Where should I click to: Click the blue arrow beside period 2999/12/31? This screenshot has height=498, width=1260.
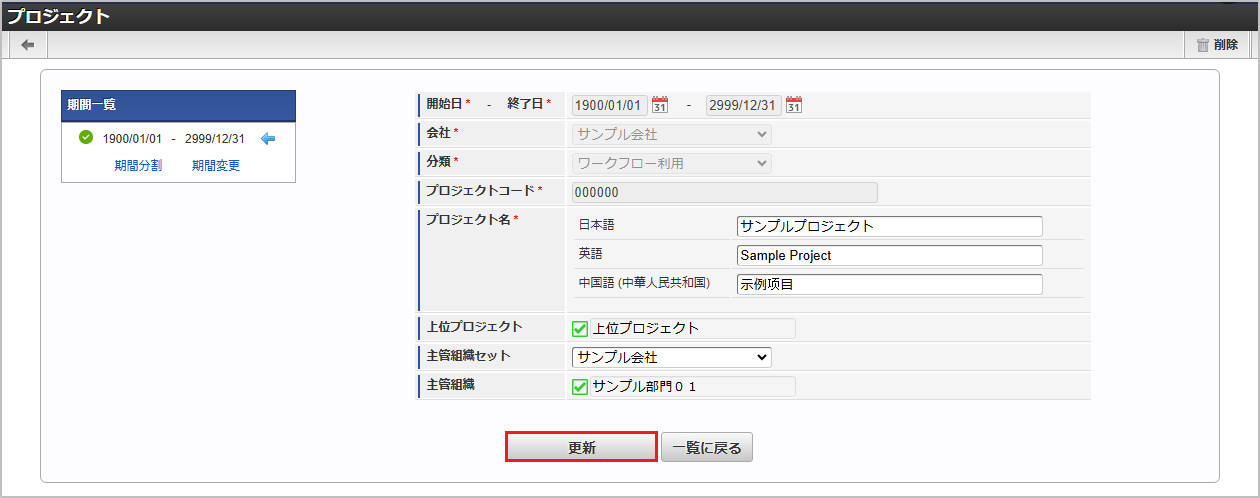click(x=267, y=139)
